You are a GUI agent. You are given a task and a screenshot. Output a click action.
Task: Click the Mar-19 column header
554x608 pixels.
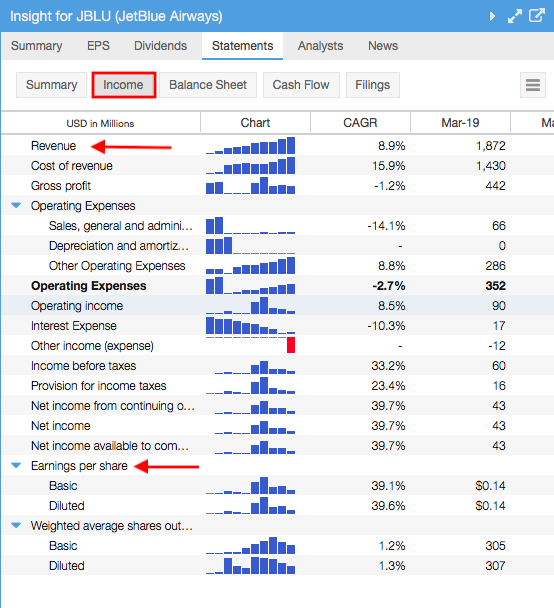460,123
